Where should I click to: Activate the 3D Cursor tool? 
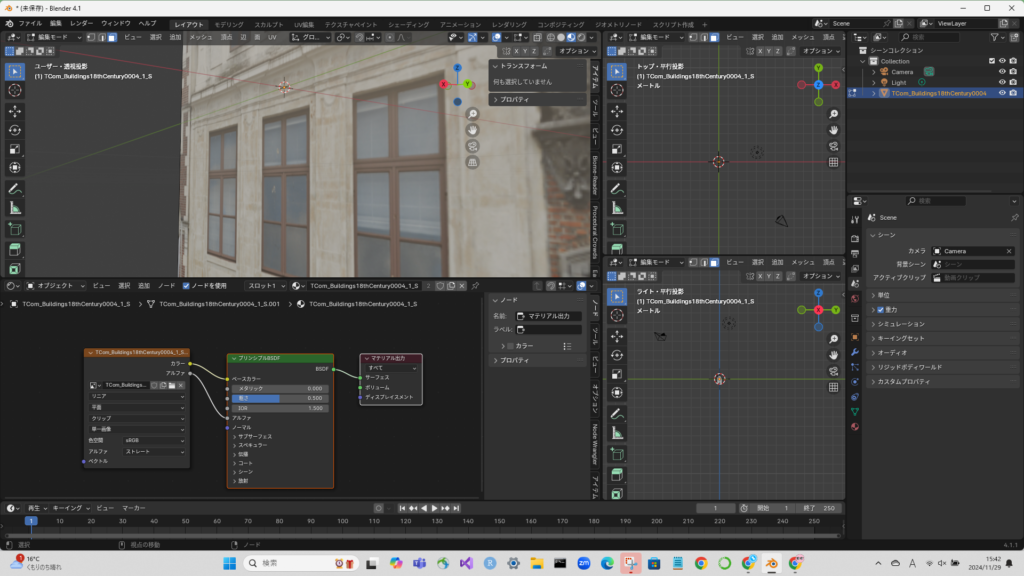(x=15, y=90)
